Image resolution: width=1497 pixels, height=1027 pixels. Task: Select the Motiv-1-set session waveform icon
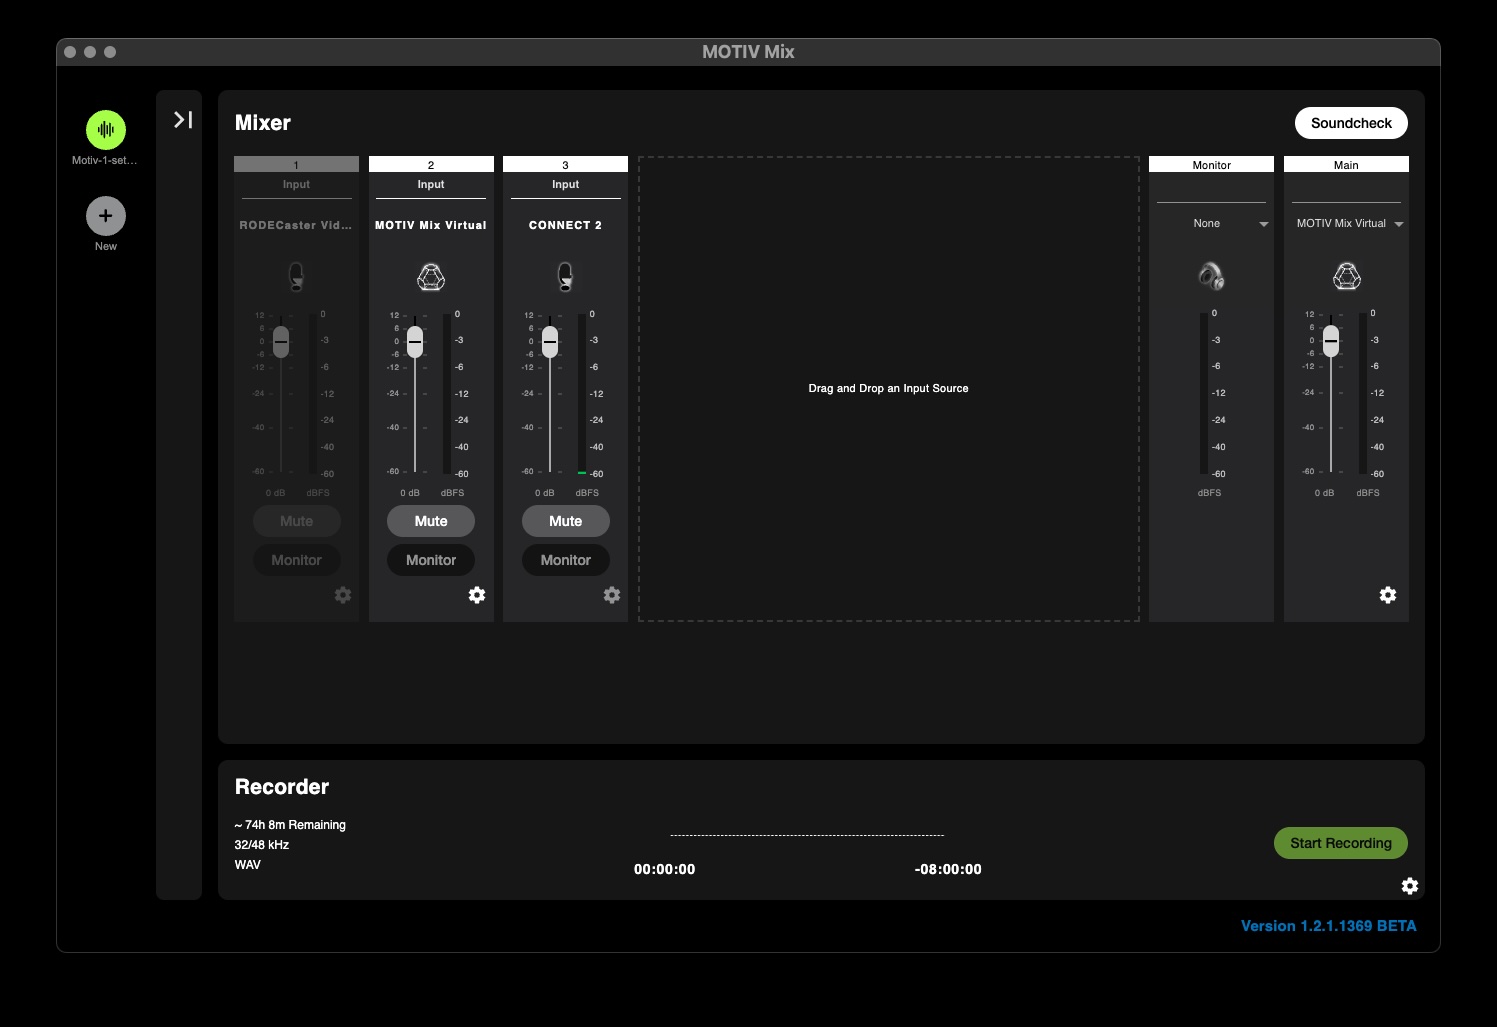(106, 130)
